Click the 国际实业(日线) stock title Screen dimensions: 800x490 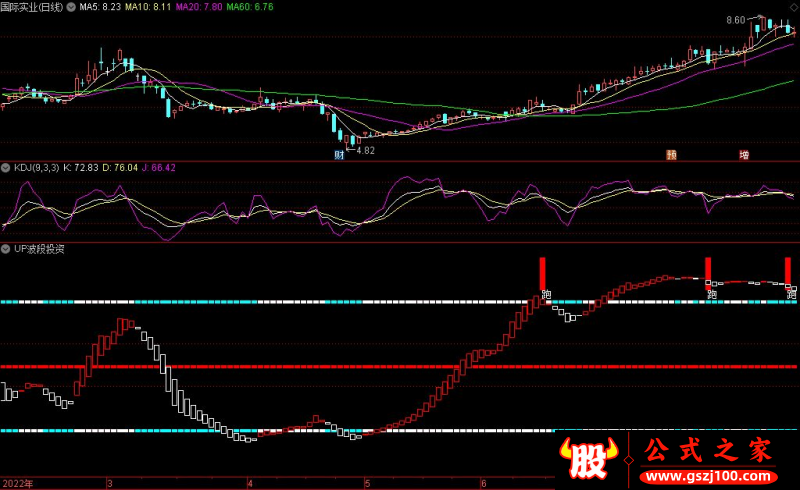32,7
